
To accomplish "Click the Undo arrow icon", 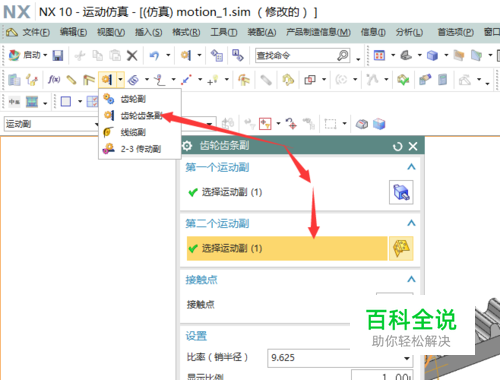I will [x=154, y=55].
